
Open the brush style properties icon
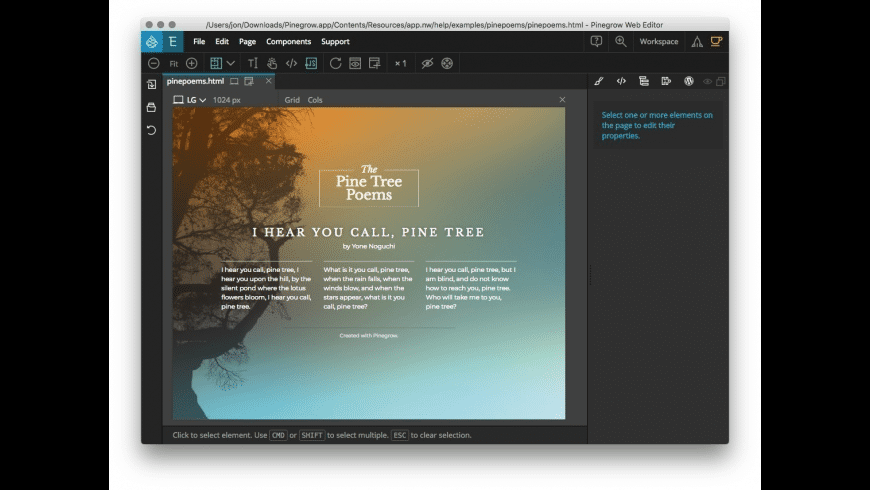599,81
